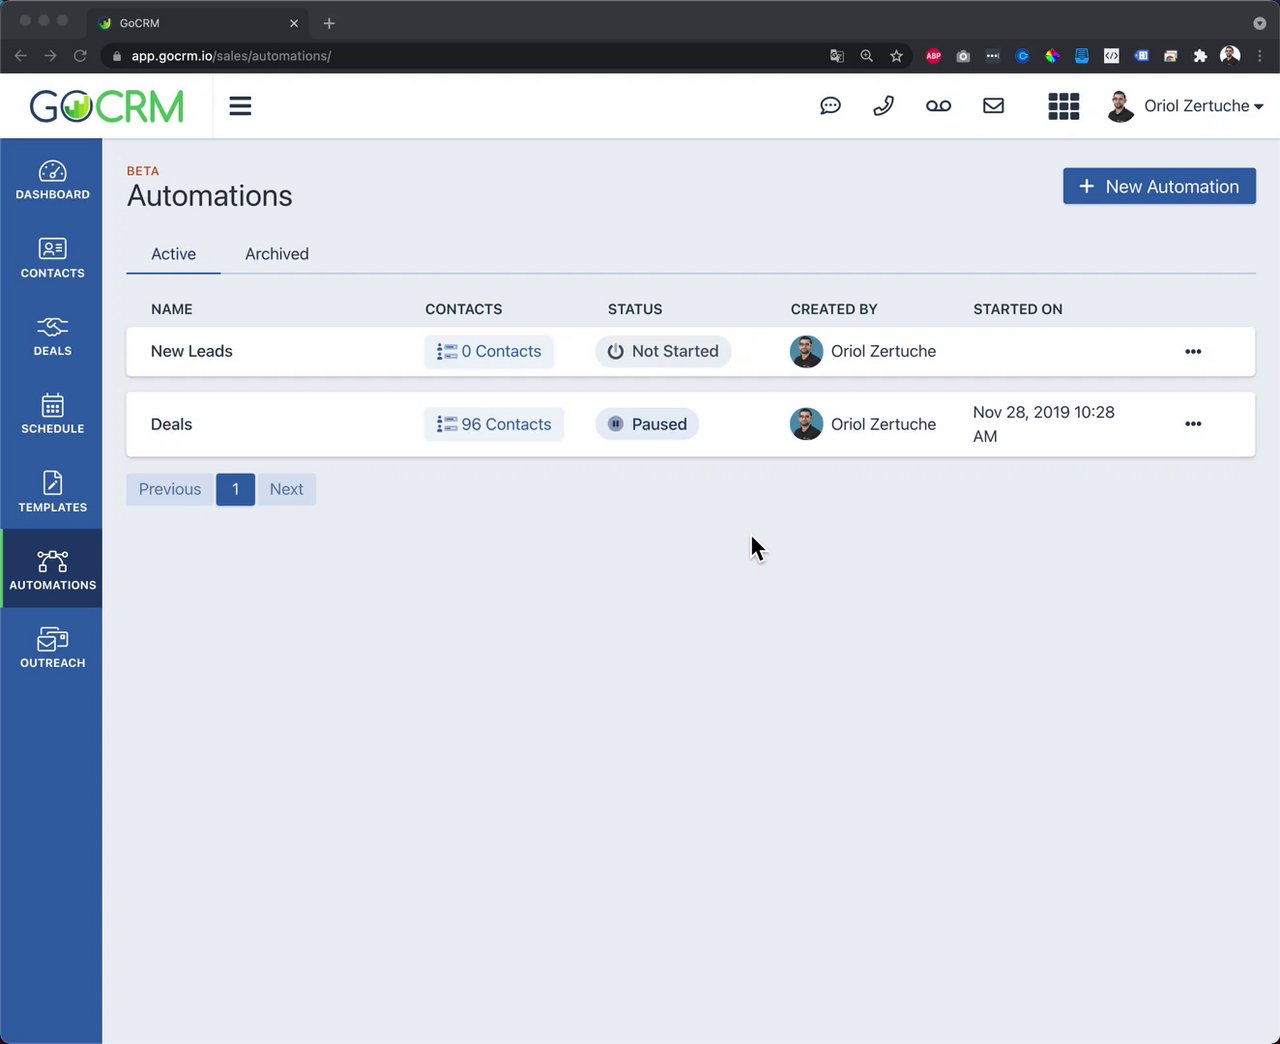
Task: View 96 Contacts for Deals
Action: (494, 424)
